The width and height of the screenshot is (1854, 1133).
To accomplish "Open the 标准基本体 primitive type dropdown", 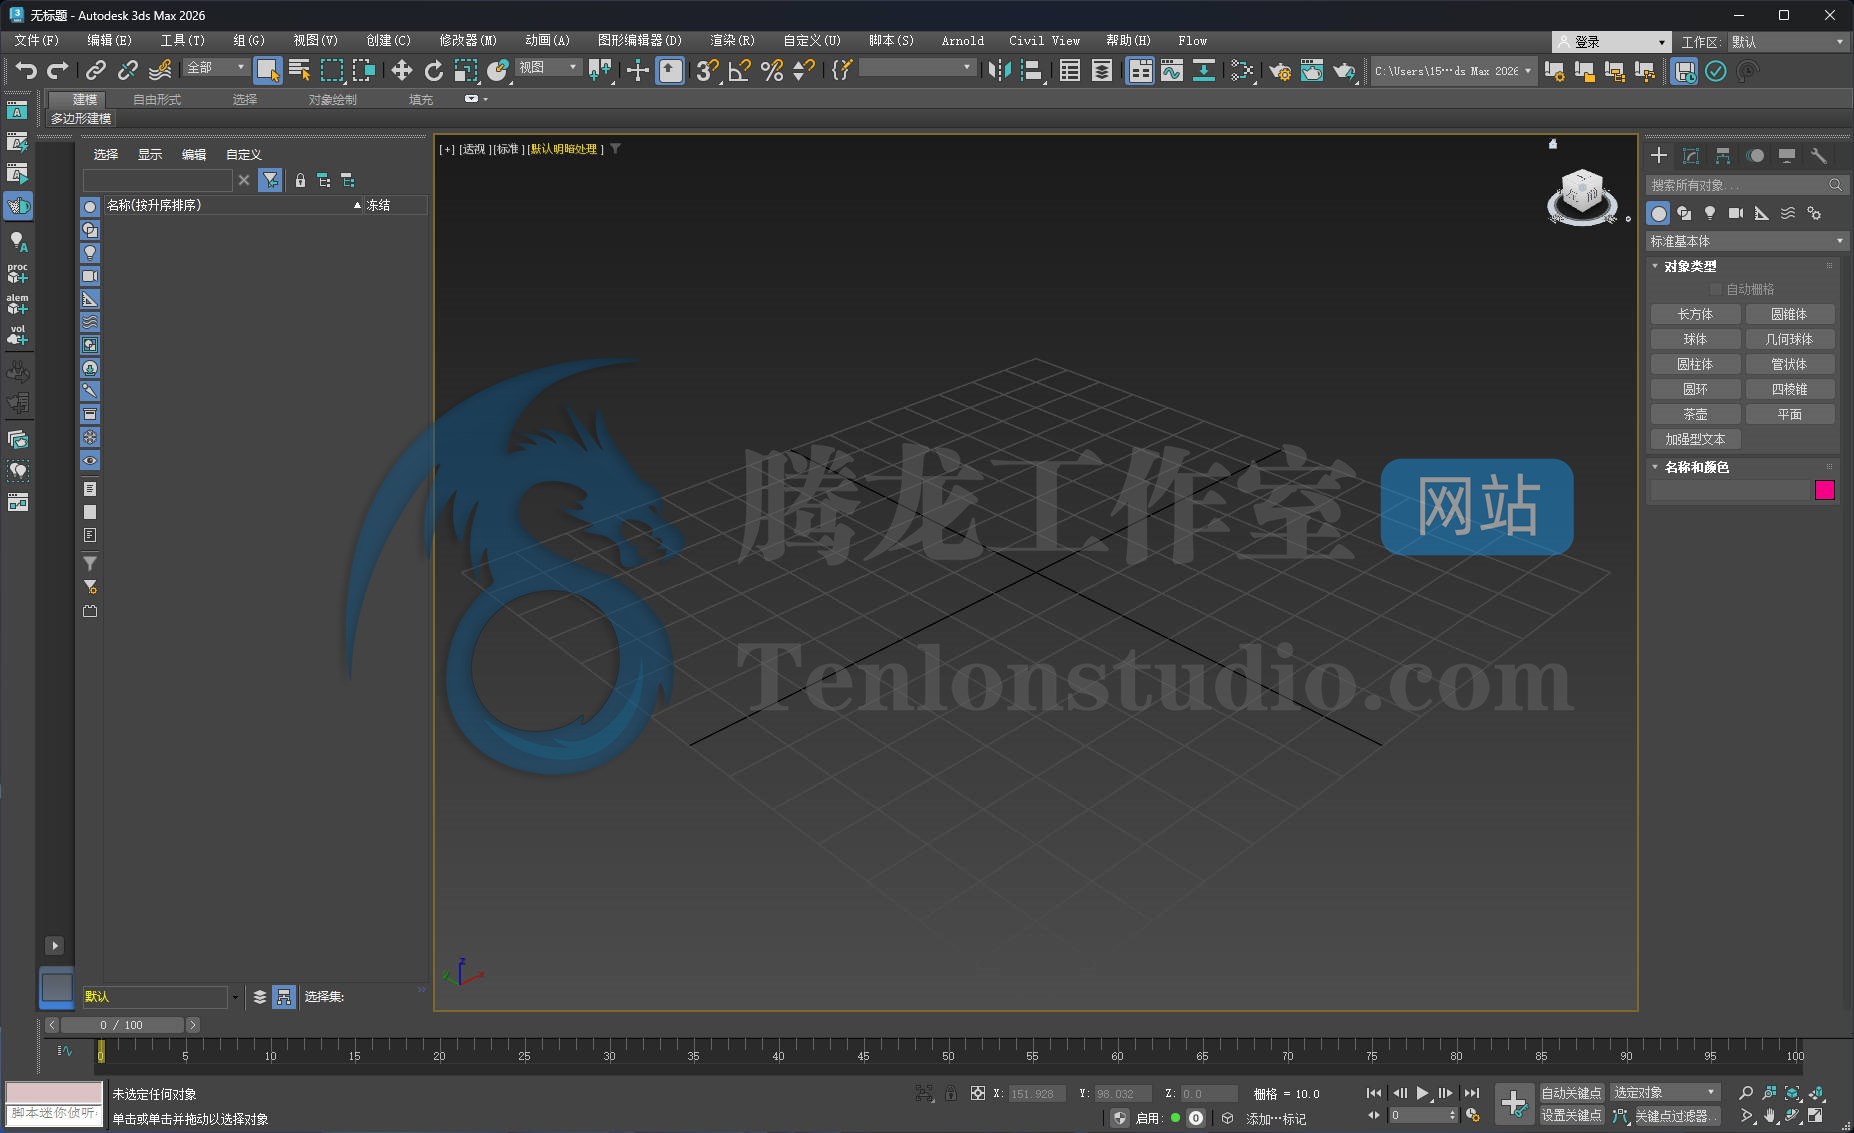I will tap(1746, 241).
